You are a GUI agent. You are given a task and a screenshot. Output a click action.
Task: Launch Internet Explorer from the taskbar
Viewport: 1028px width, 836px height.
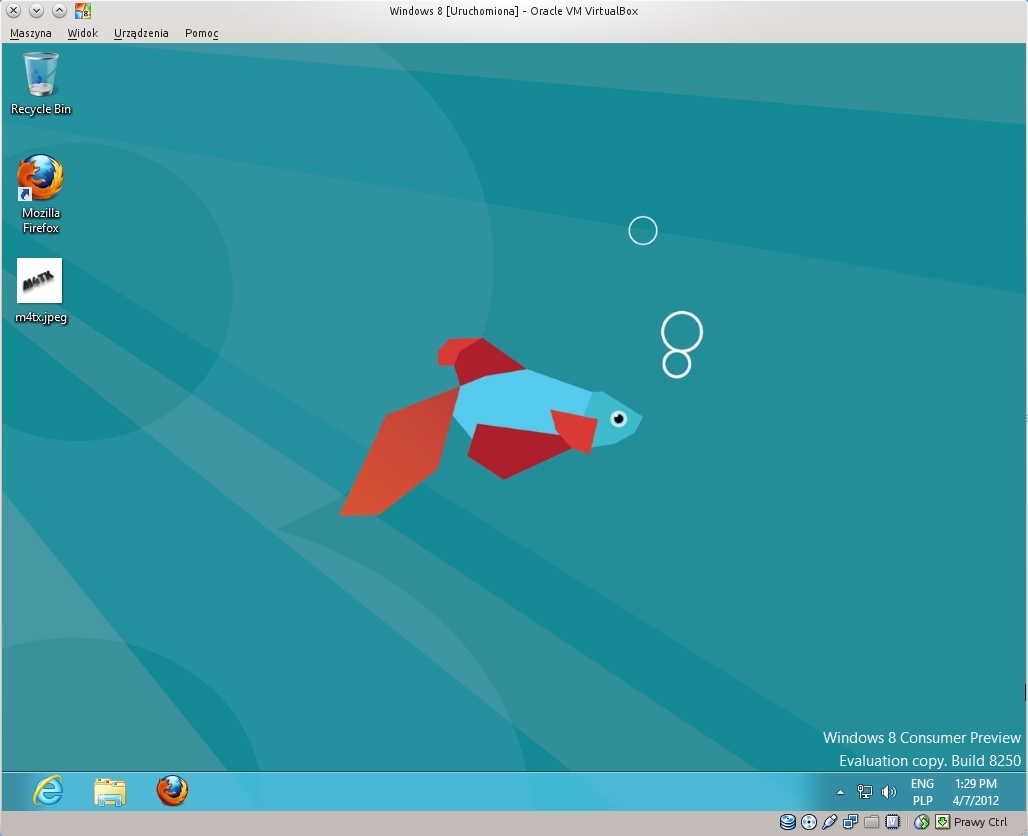[x=48, y=791]
